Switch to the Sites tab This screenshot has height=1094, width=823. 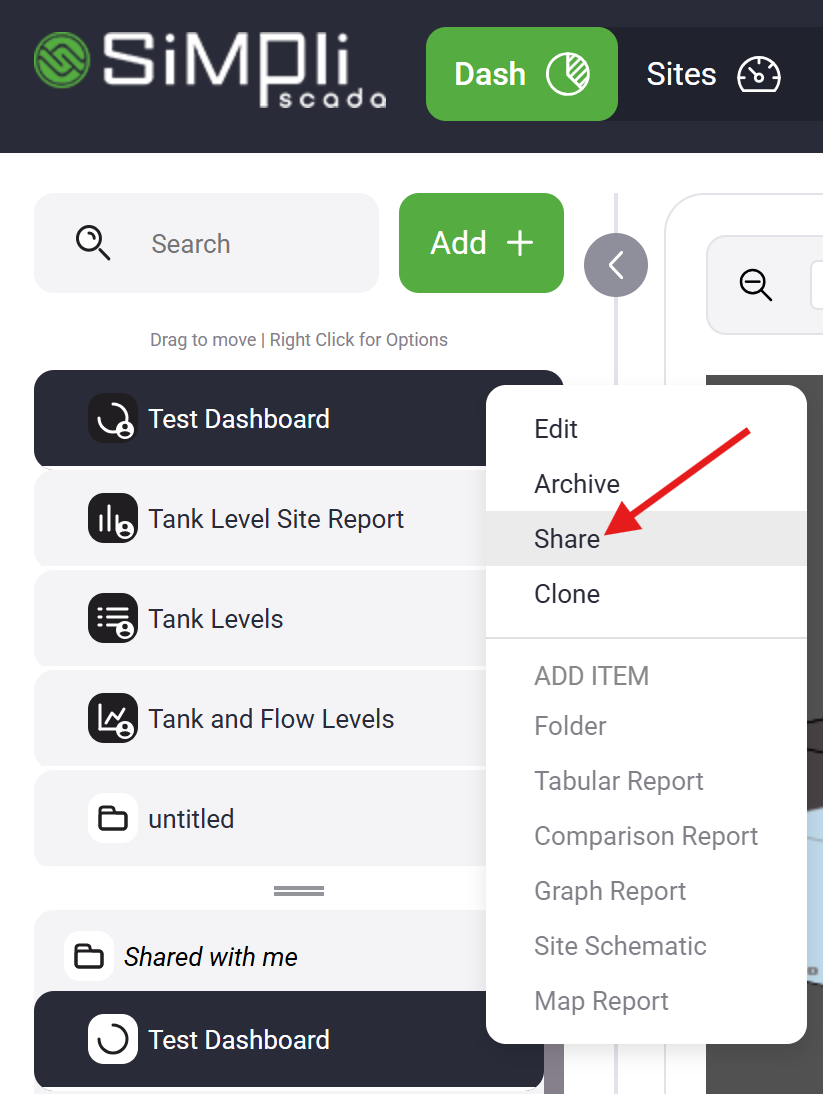click(x=712, y=75)
